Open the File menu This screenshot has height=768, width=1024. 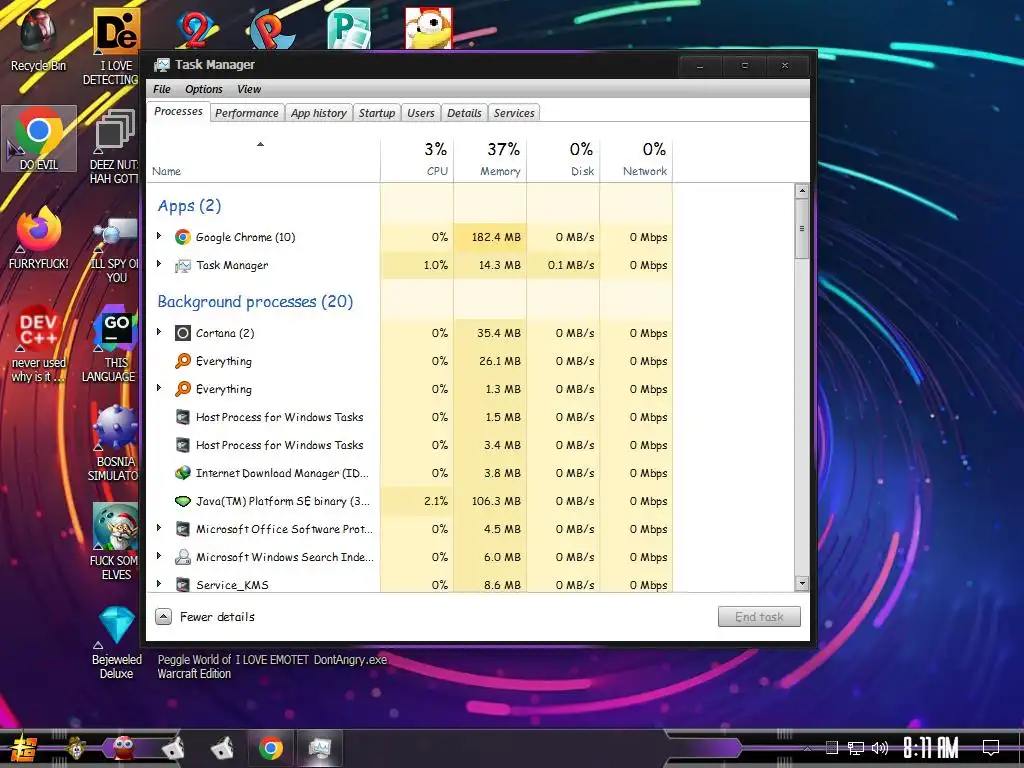[x=162, y=89]
